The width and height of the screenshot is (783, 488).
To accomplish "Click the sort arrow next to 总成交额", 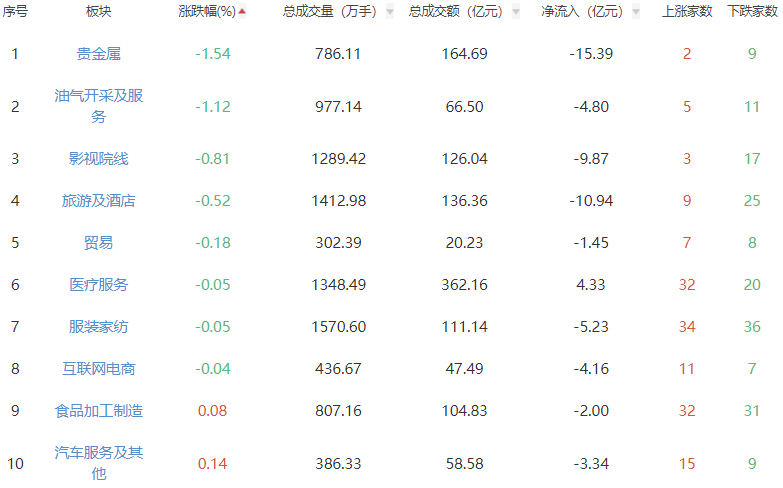I will pos(515,12).
